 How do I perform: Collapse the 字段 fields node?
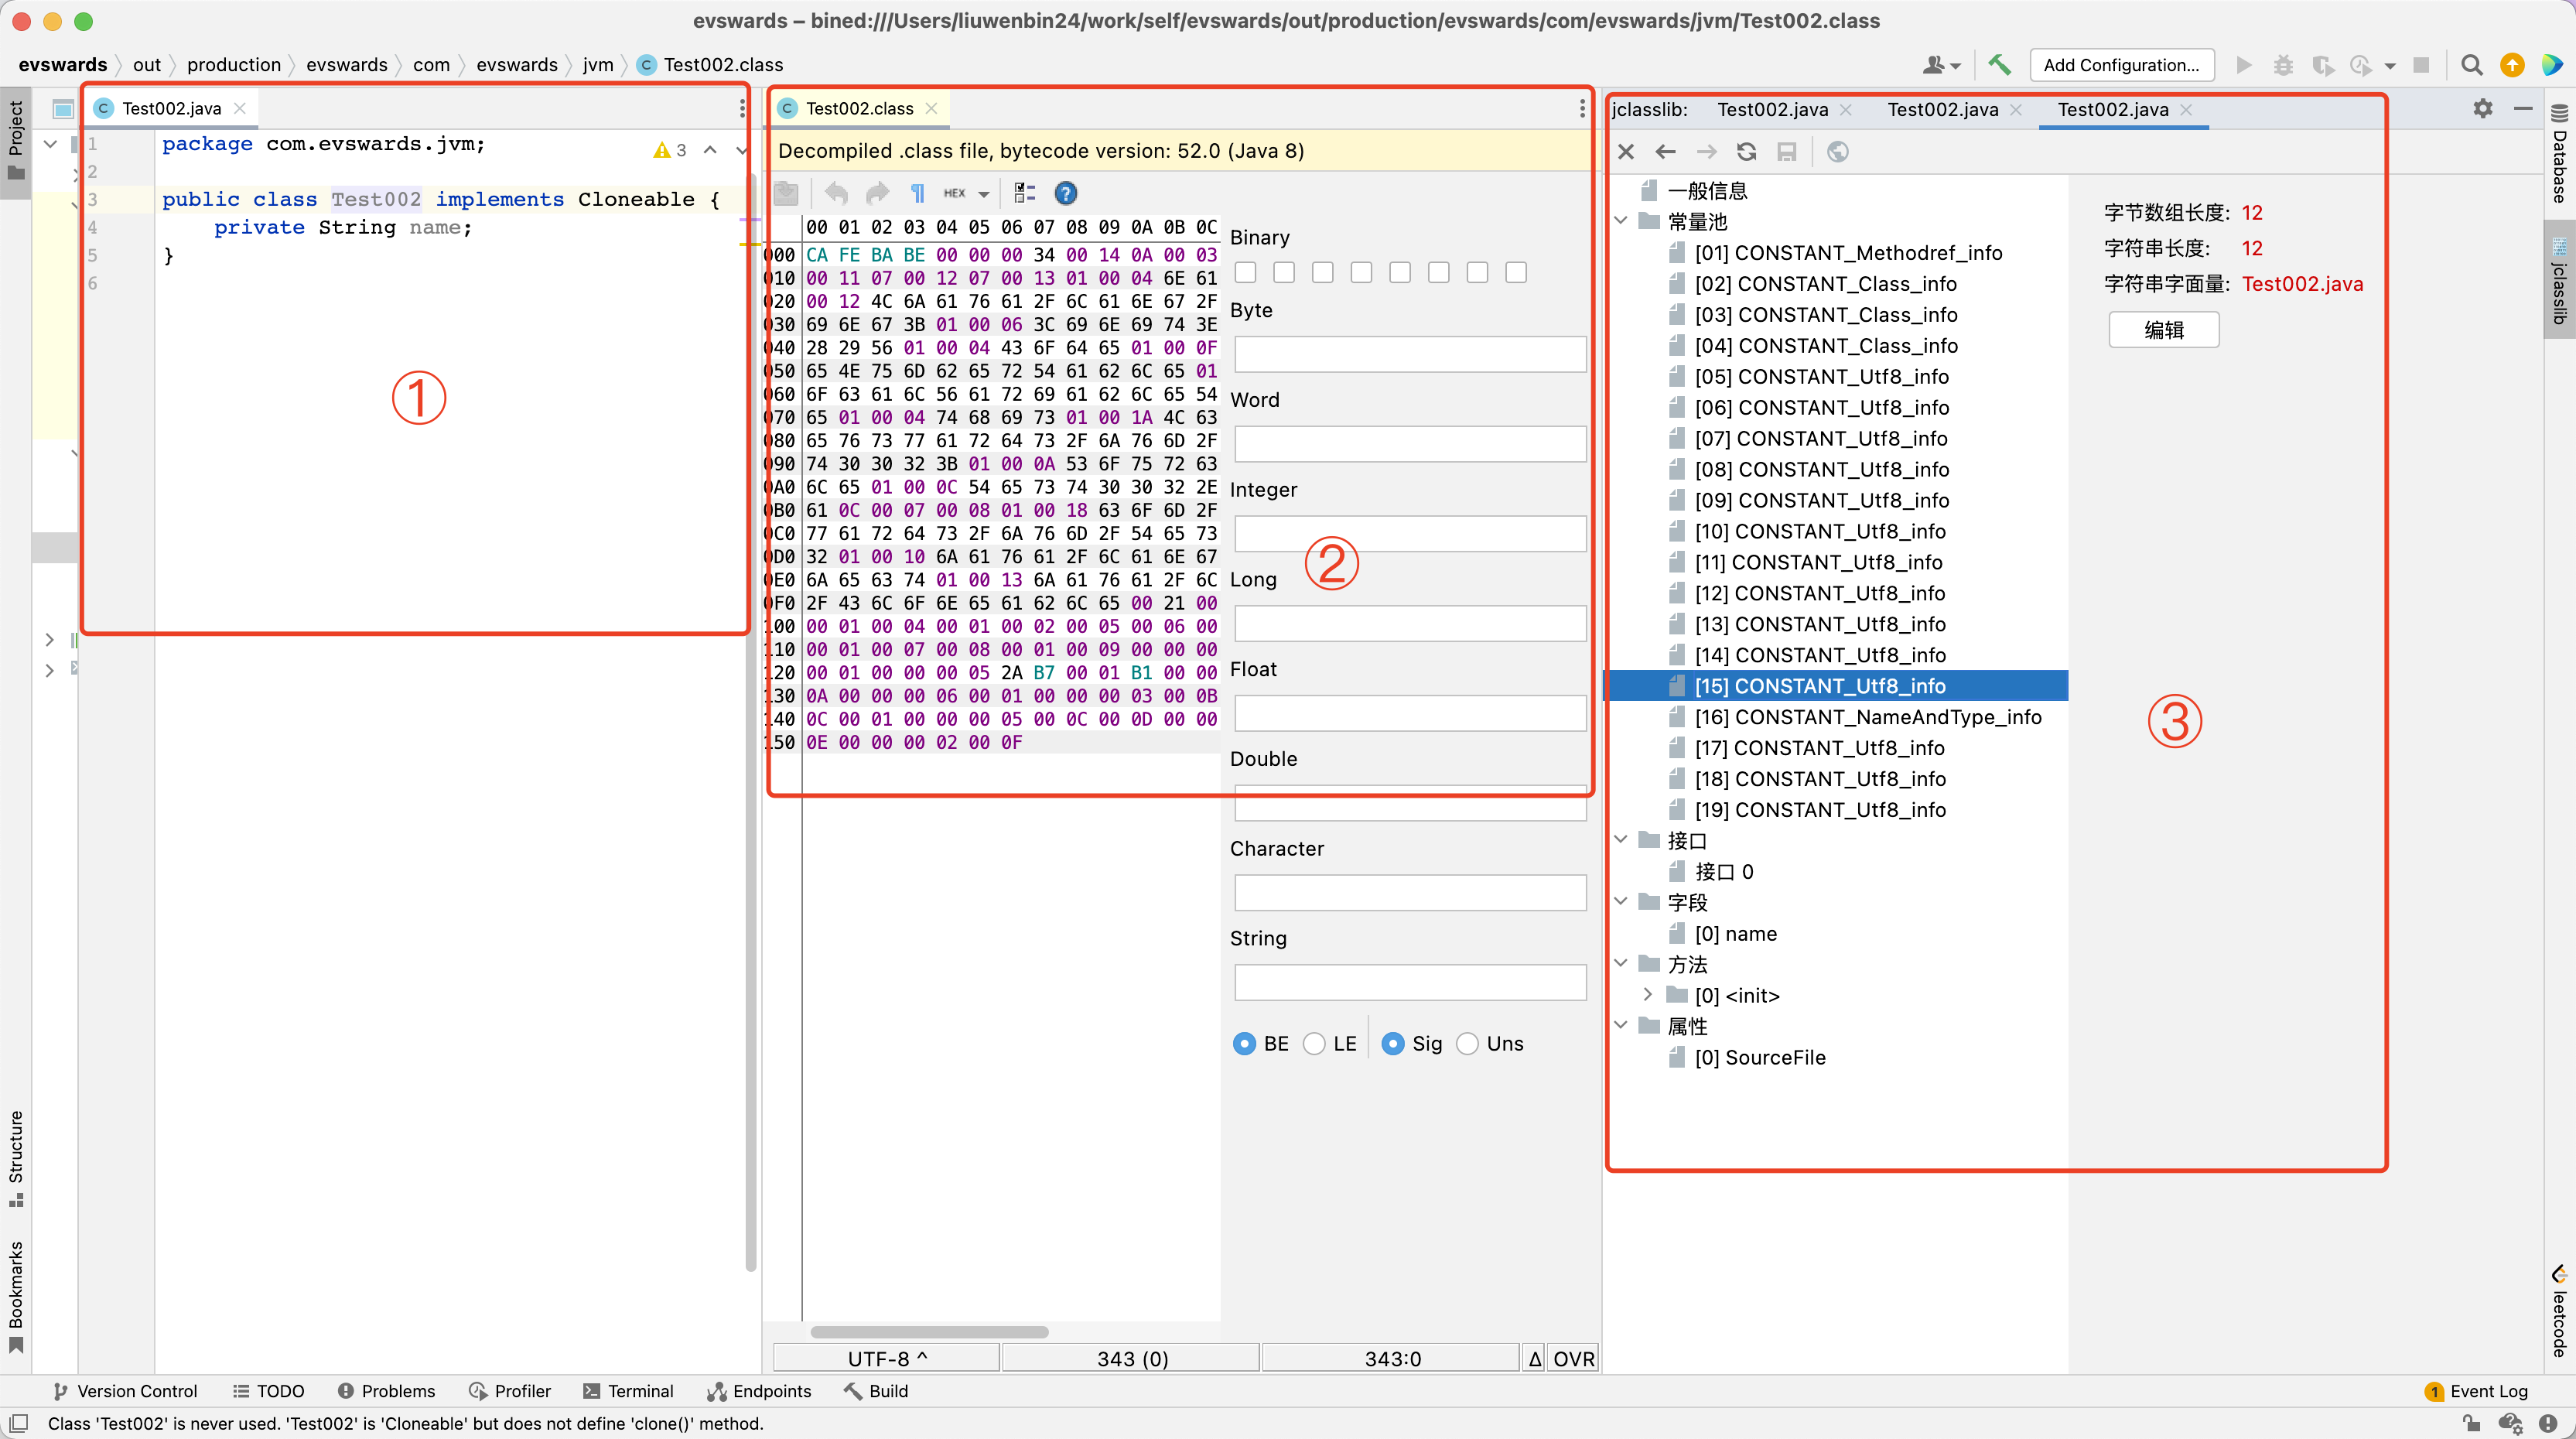(1621, 902)
